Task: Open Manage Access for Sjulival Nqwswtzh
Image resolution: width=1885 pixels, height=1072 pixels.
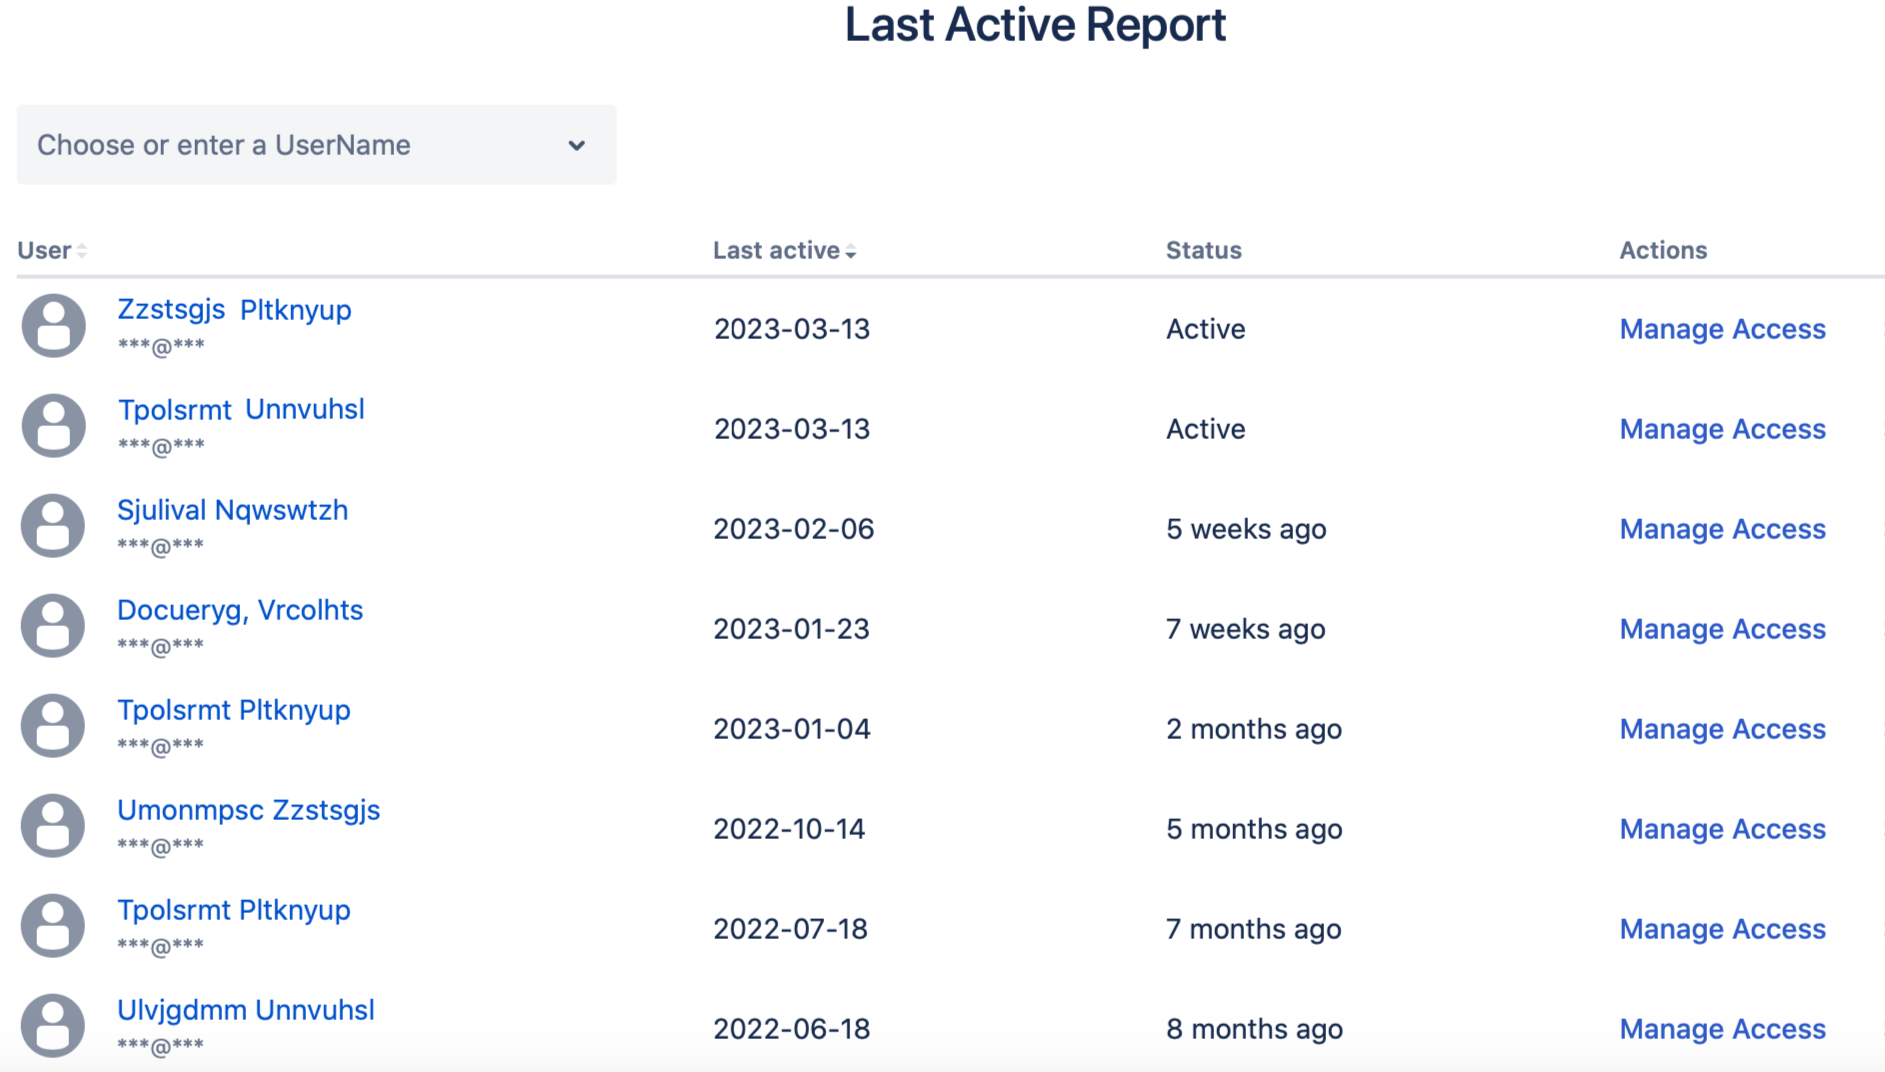Action: (1722, 528)
